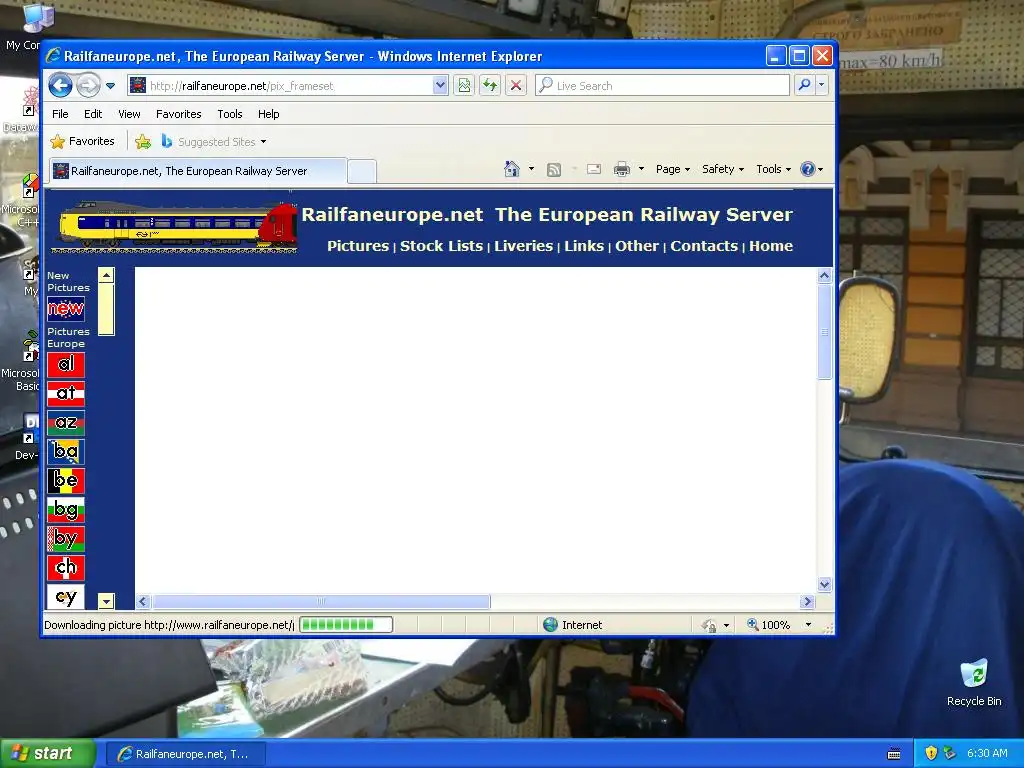1024x768 pixels.
Task: Select the 'by' Belarus flag icon
Action: [x=66, y=539]
